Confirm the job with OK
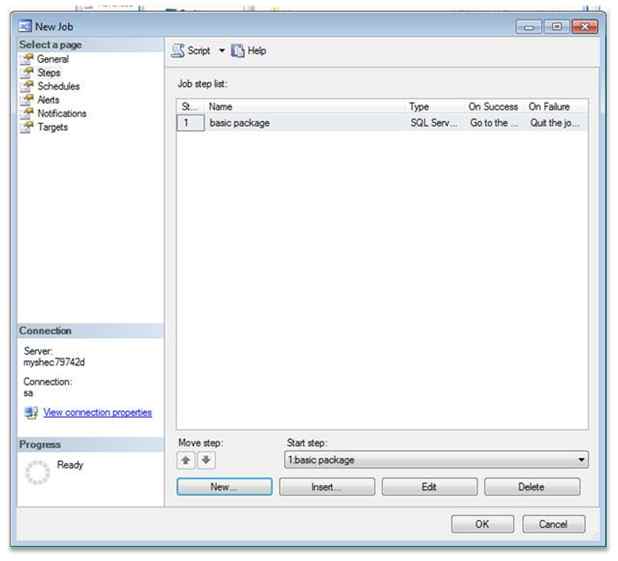The width and height of the screenshot is (618, 561). pyautogui.click(x=482, y=524)
